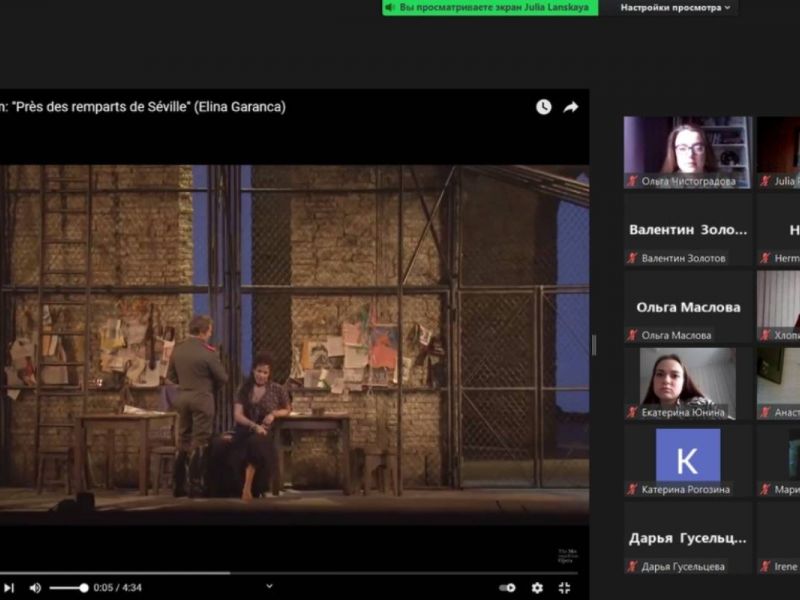Click the muted mic icon beside Ольга Маслова
800x600 pixels.
point(632,335)
